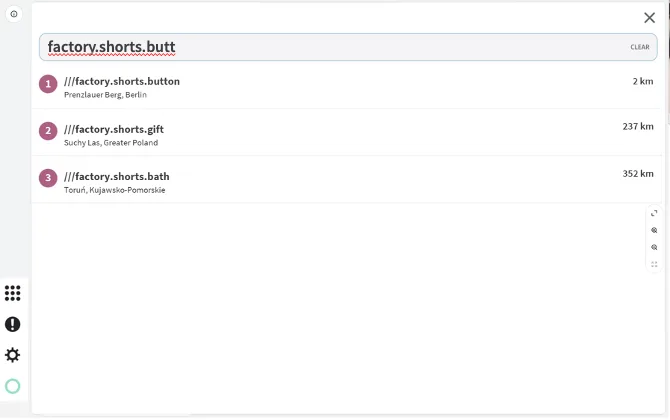Click the 2 km distance label
Image resolution: width=670 pixels, height=420 pixels.
point(643,81)
